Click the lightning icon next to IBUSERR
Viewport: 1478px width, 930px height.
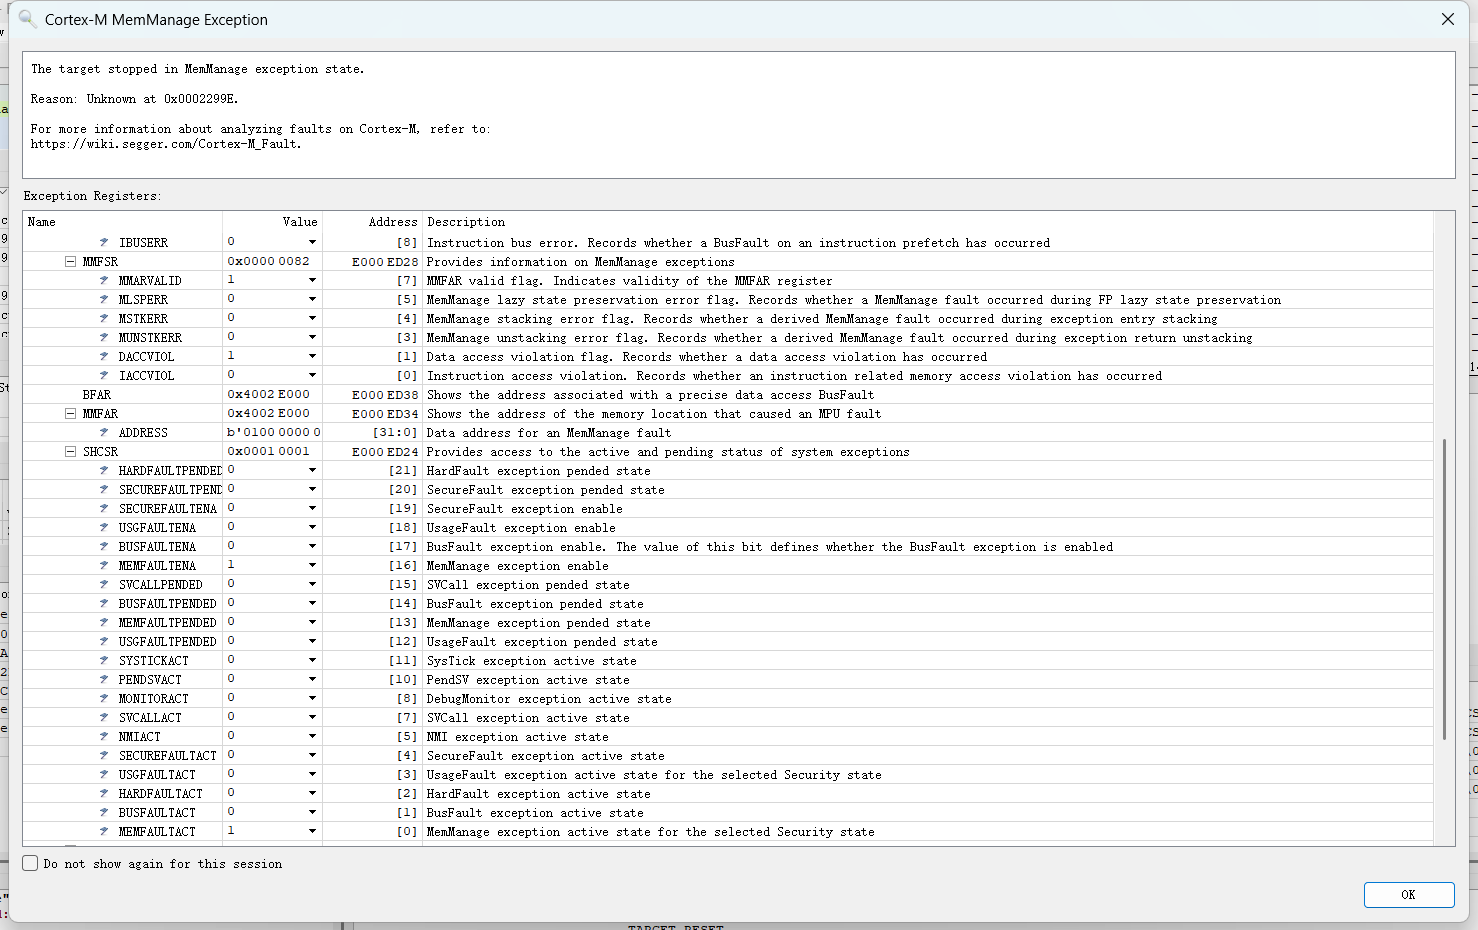(x=104, y=242)
